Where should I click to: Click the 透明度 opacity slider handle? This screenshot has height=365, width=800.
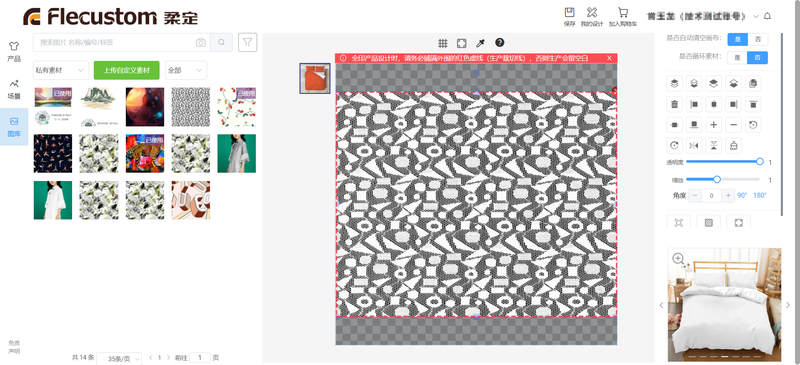(x=760, y=162)
